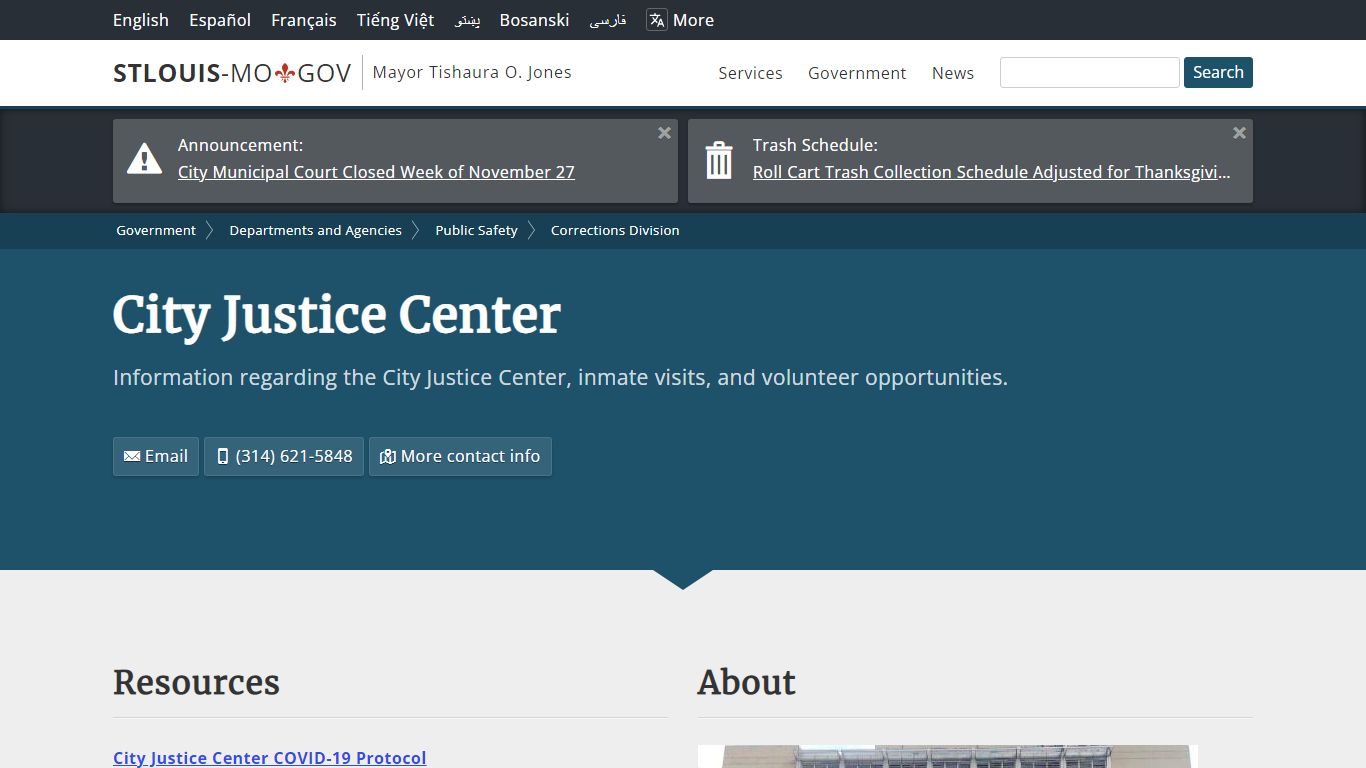Select the Farsi language option
The height and width of the screenshot is (768, 1366).
[607, 20]
